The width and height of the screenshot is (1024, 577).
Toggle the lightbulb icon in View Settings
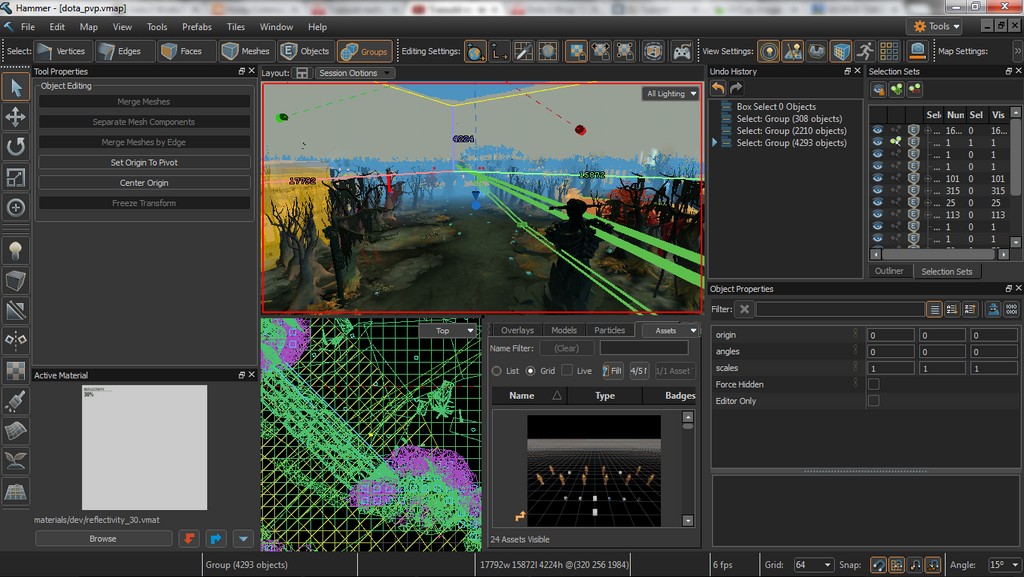coord(768,51)
